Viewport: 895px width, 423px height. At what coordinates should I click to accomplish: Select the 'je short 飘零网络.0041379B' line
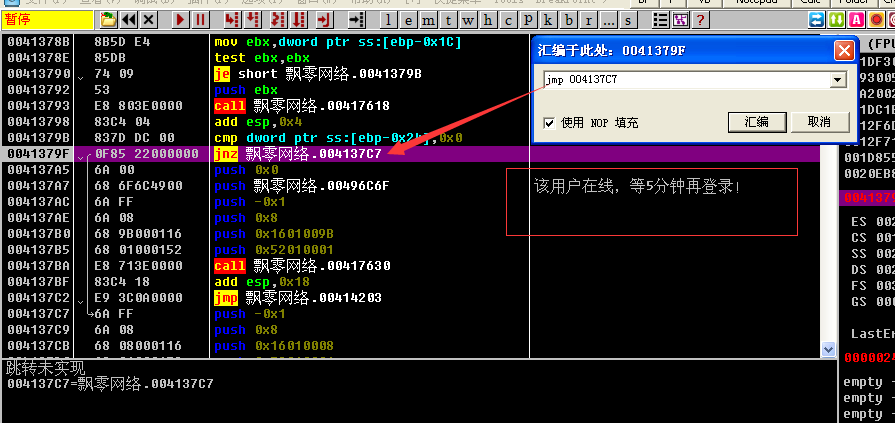tap(318, 74)
